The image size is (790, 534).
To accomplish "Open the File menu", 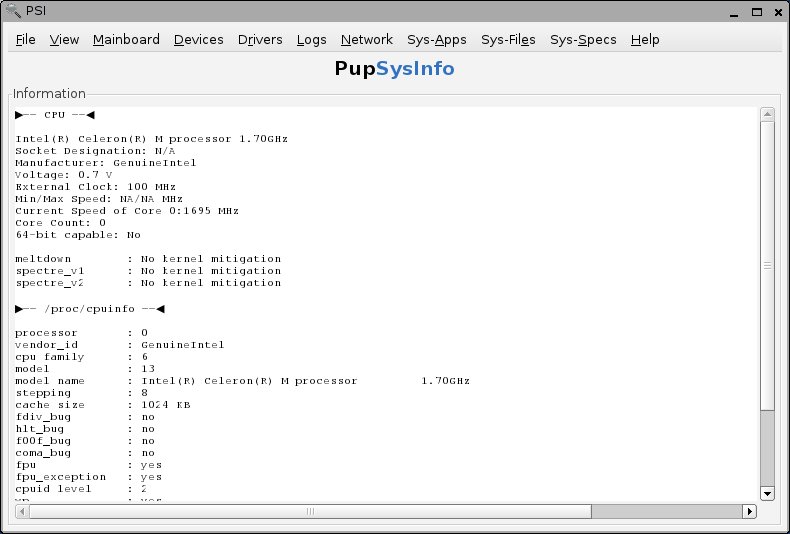I will click(26, 39).
